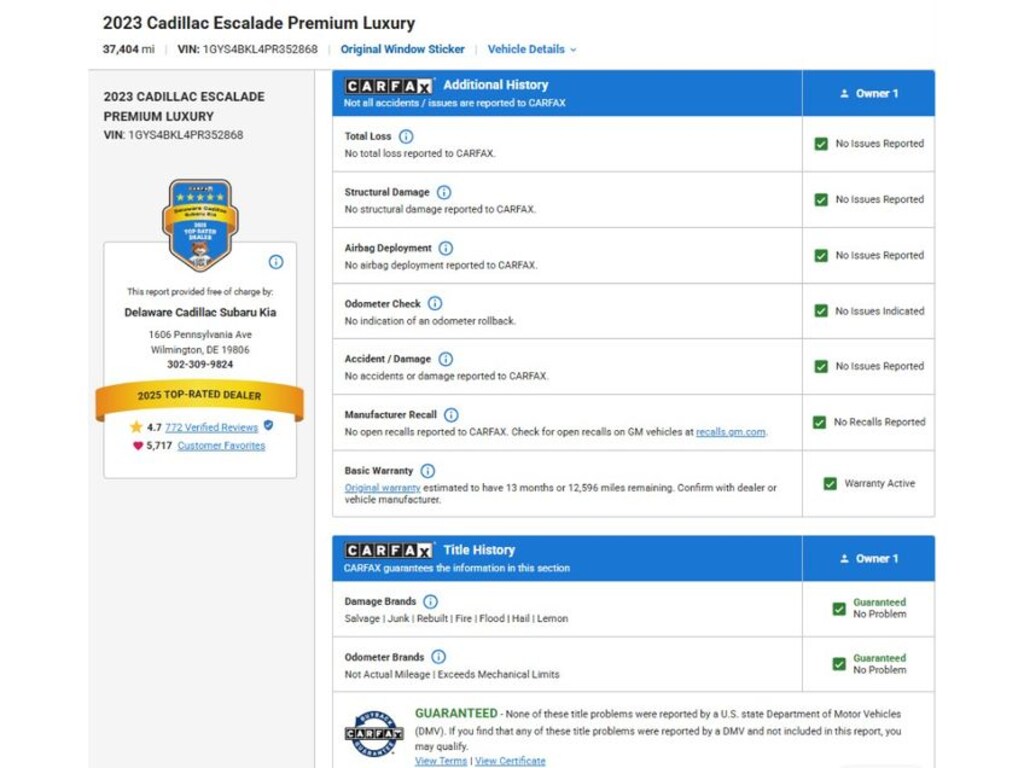Click green check for Total Loss row
The width and height of the screenshot is (1024, 768).
(x=821, y=144)
